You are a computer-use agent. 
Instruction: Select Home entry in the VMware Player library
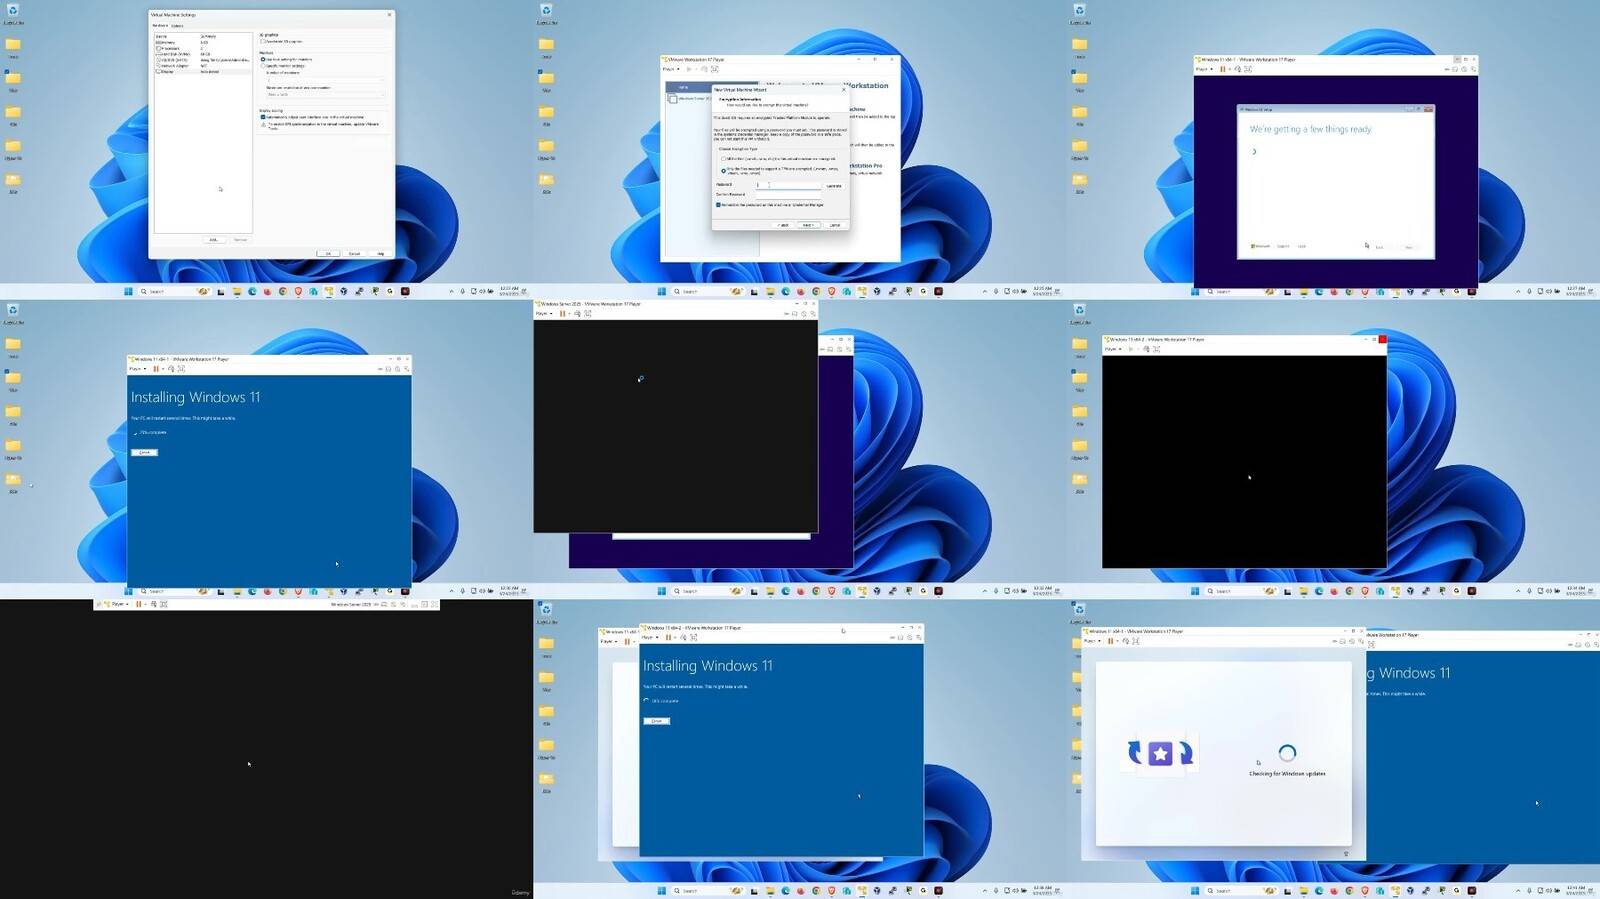pos(684,87)
